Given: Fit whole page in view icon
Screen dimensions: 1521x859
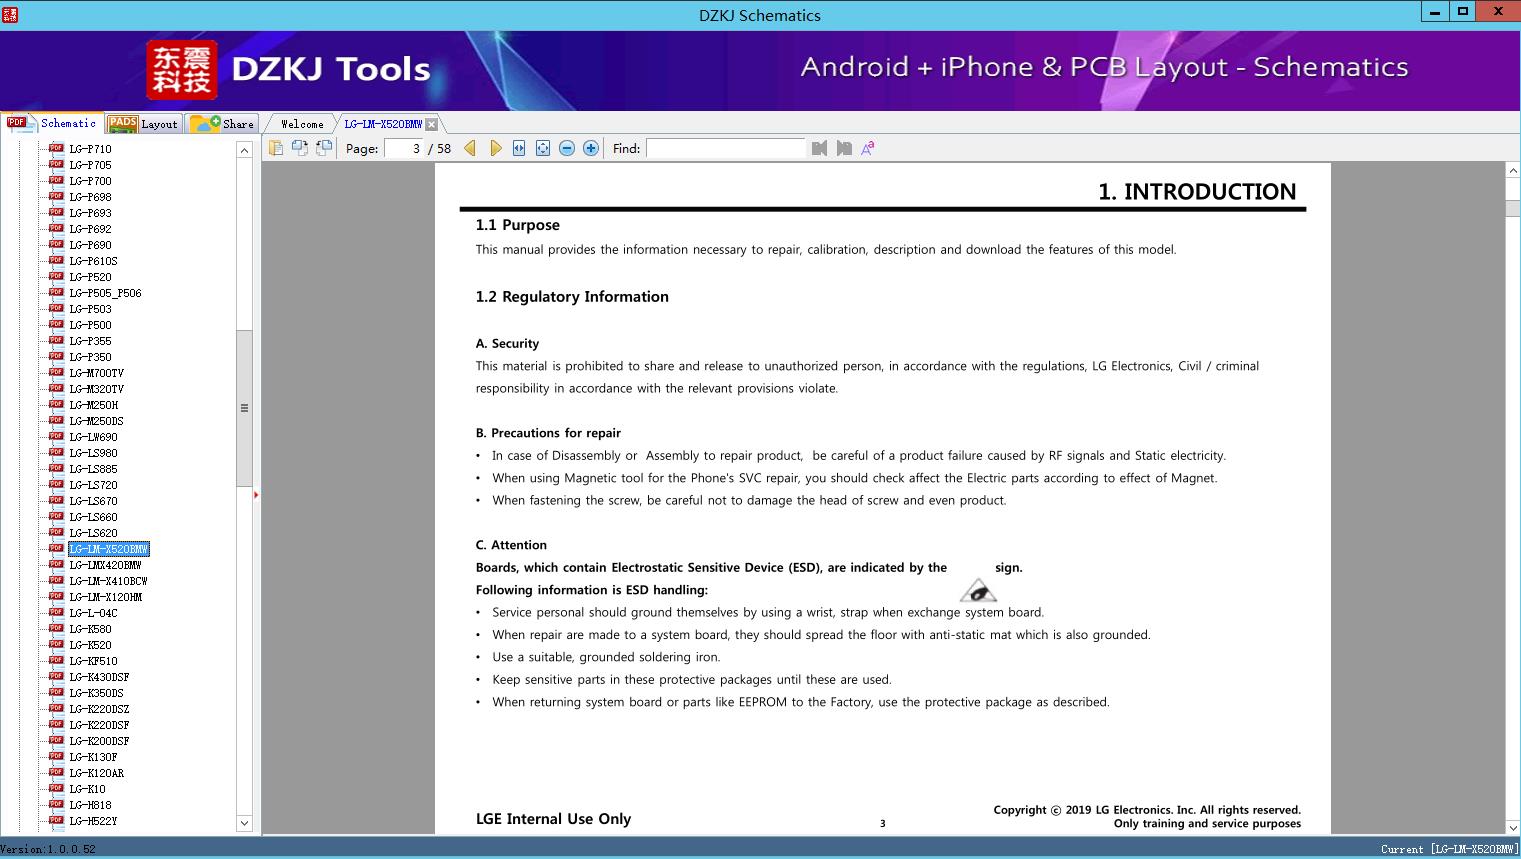Looking at the screenshot, I should point(543,148).
